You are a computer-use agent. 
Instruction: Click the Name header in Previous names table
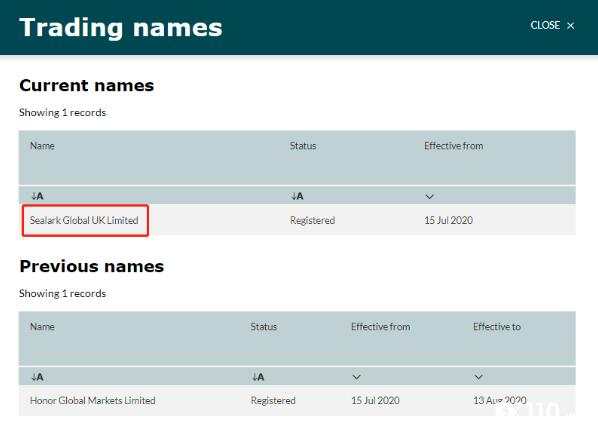42,327
